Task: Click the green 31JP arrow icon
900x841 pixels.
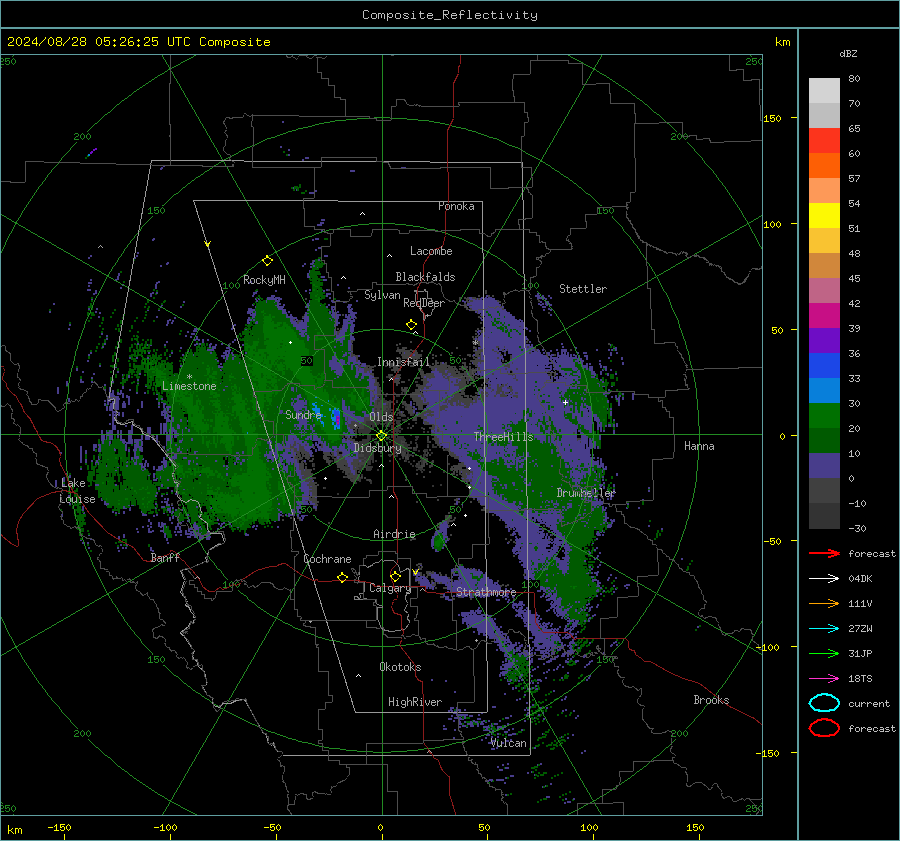Action: [x=824, y=653]
